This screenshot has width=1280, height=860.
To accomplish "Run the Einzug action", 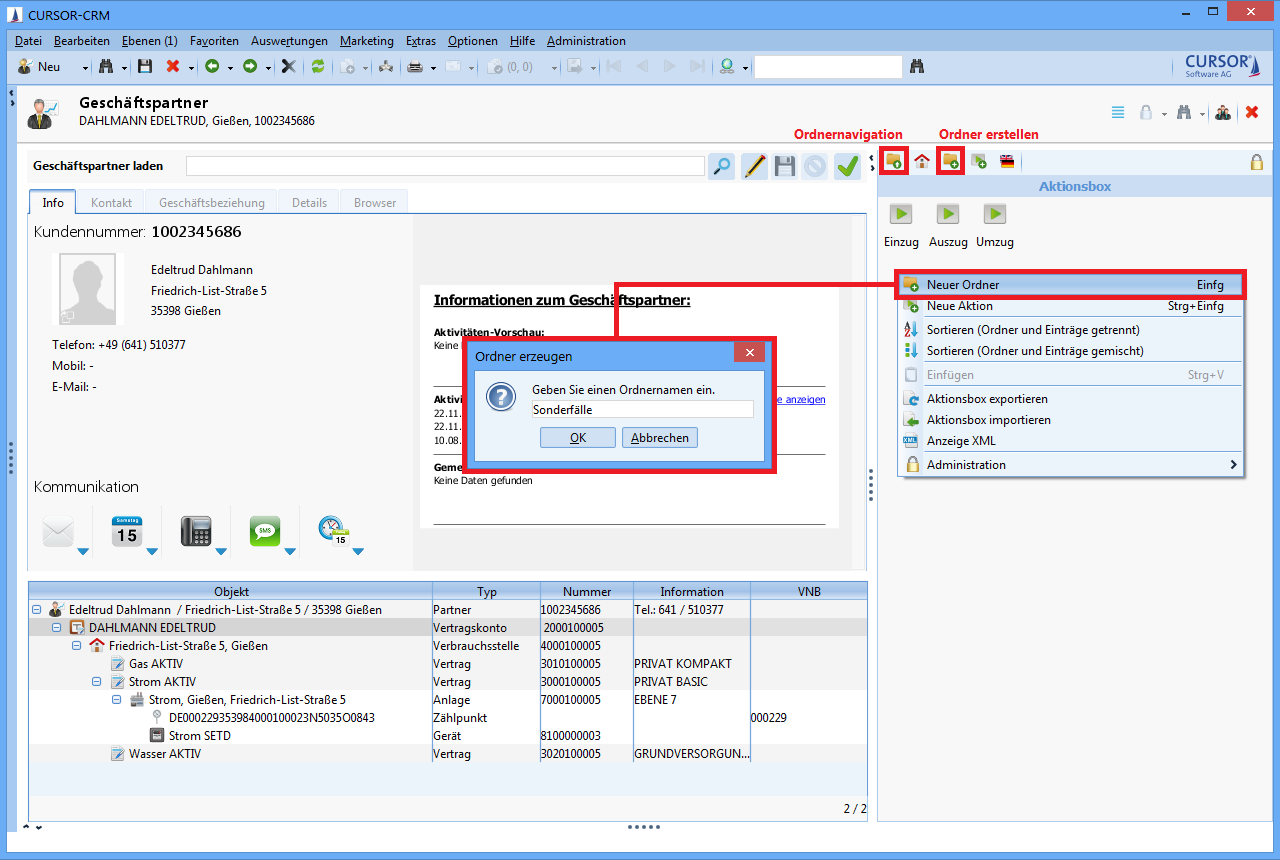I will [901, 214].
